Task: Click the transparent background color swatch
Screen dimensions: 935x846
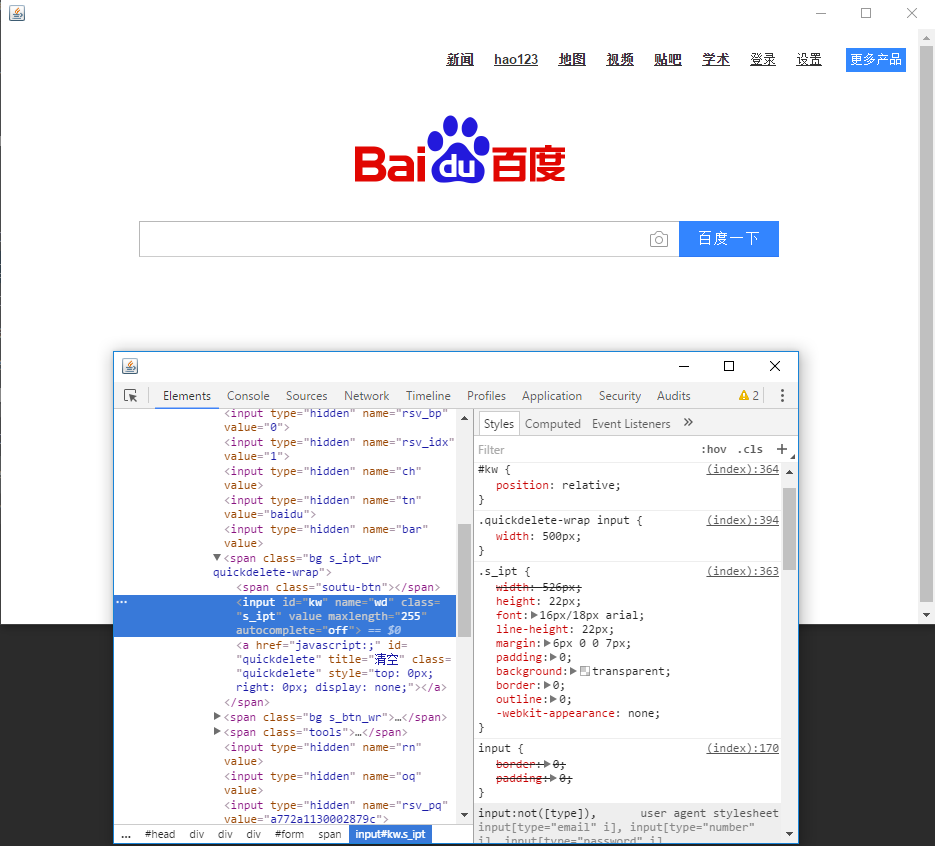Action: point(585,671)
